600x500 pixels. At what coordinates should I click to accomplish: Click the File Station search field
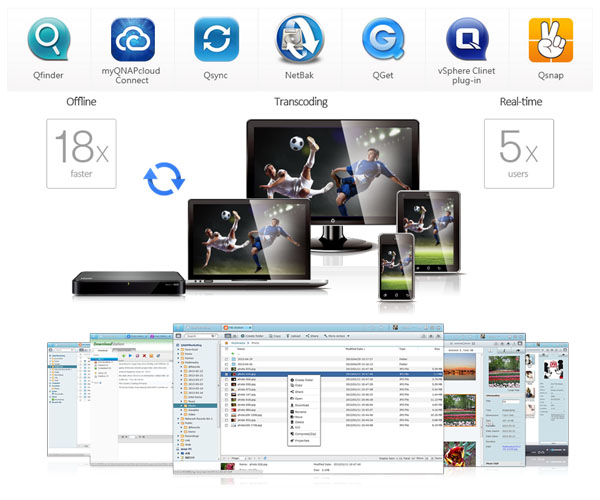200,336
